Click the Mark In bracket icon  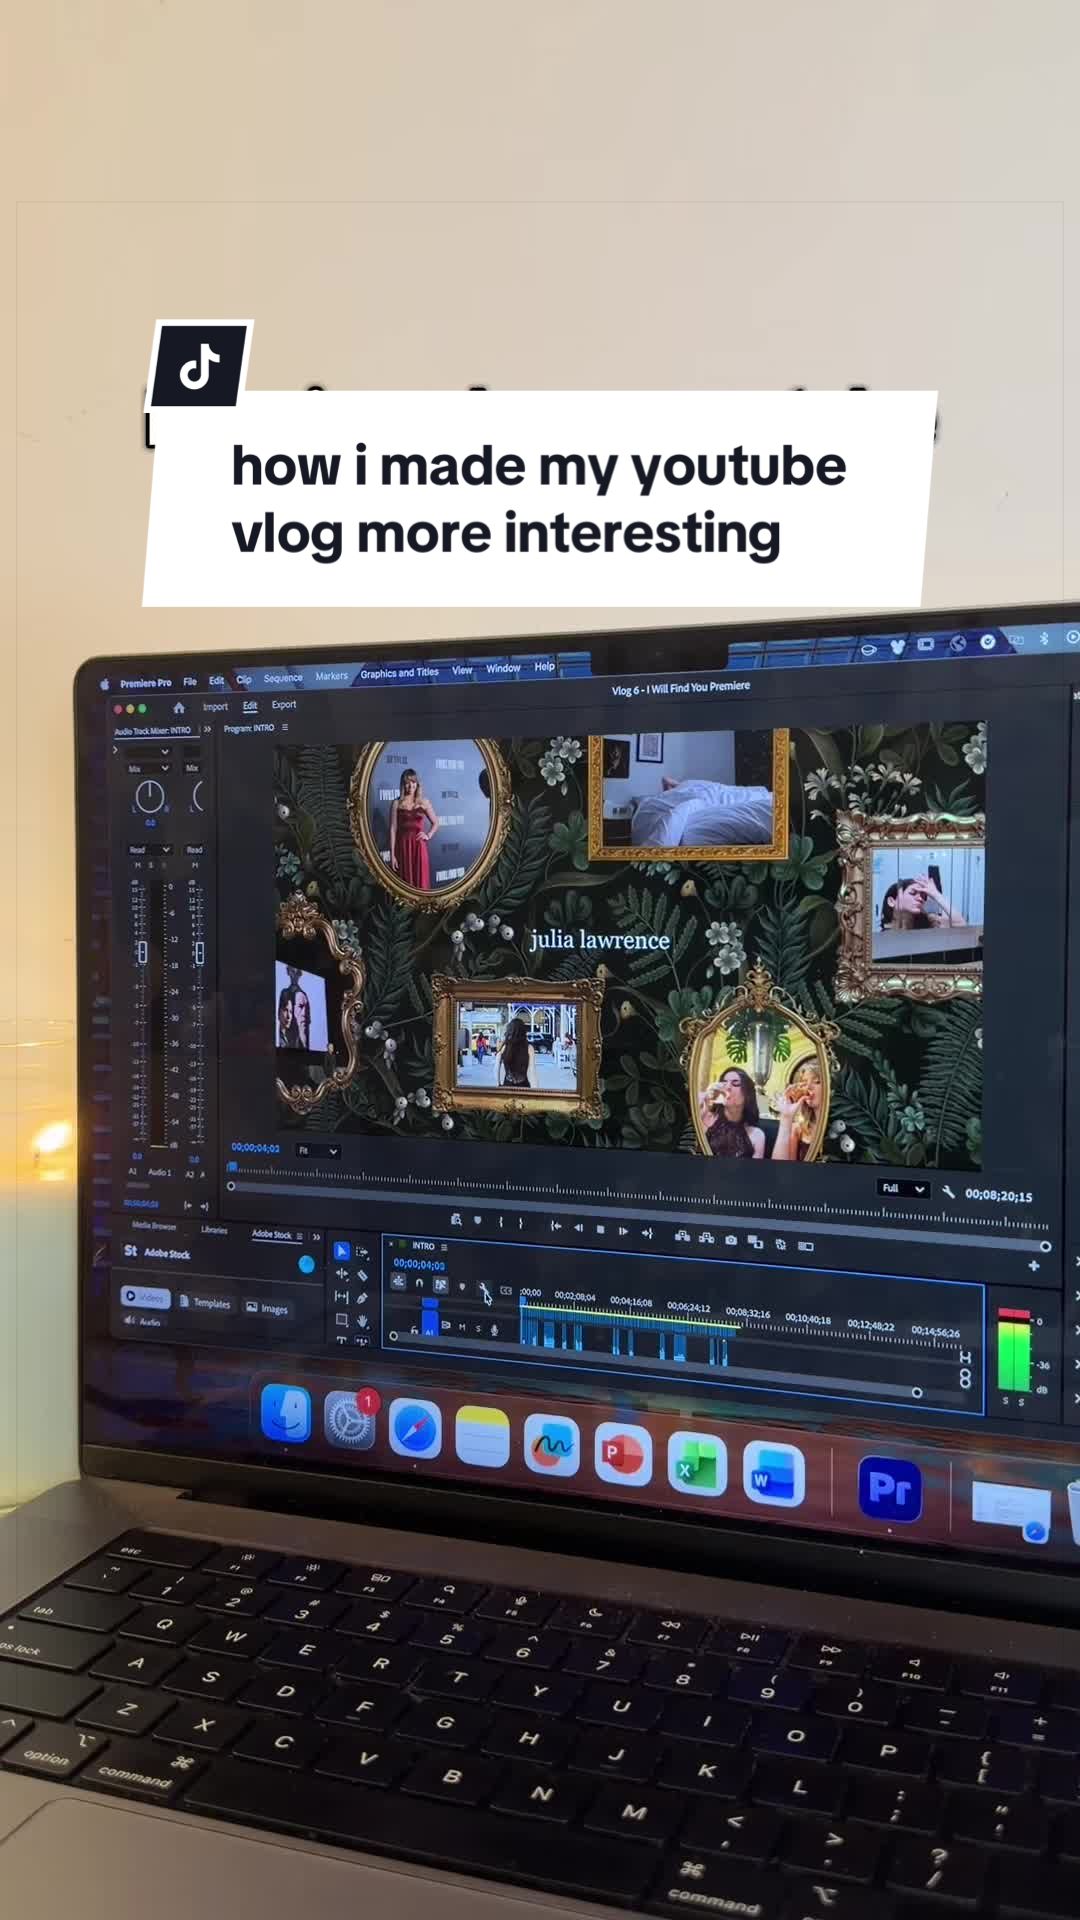[501, 1222]
